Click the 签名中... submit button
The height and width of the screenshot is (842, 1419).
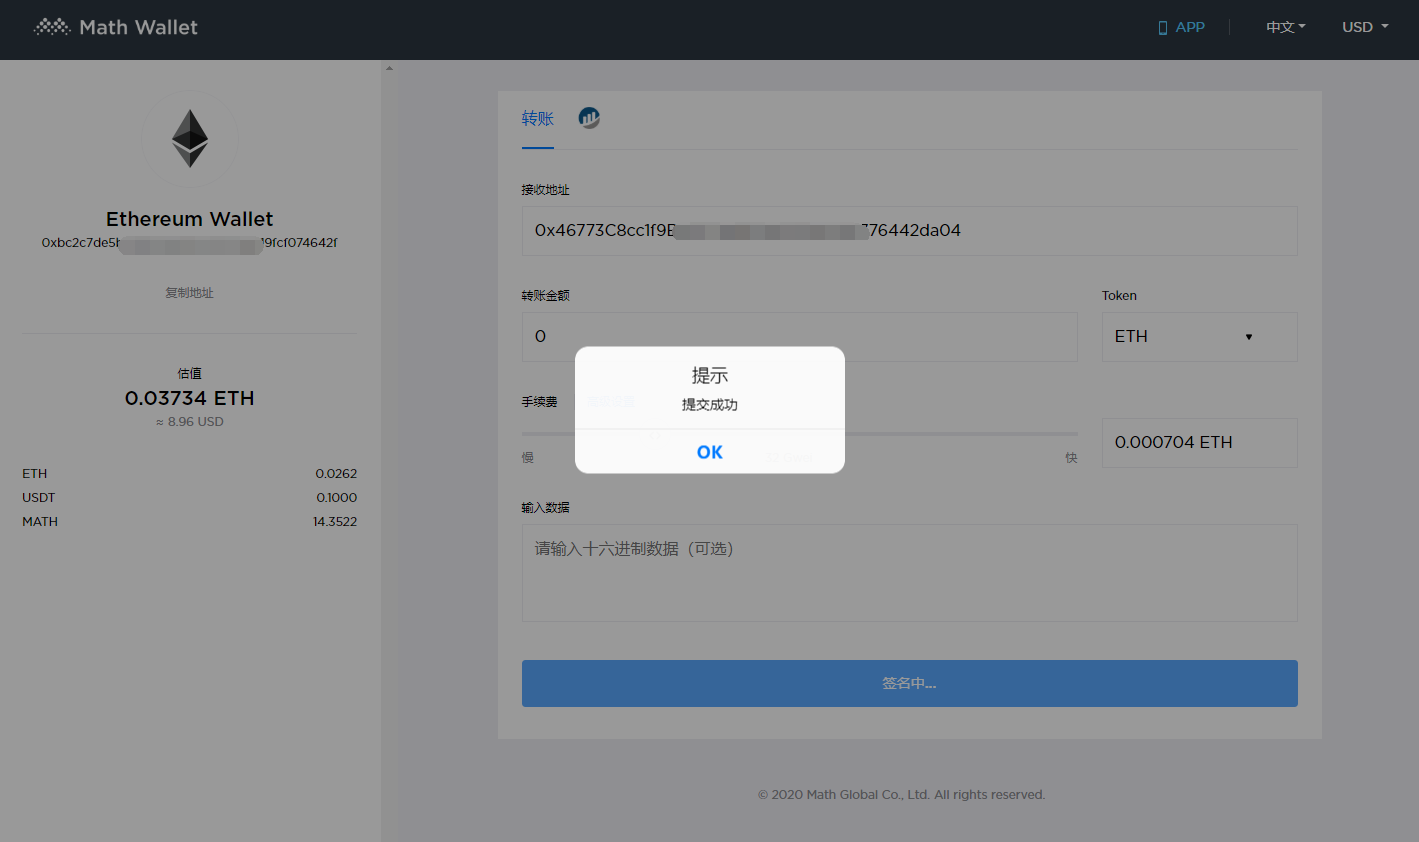point(909,683)
